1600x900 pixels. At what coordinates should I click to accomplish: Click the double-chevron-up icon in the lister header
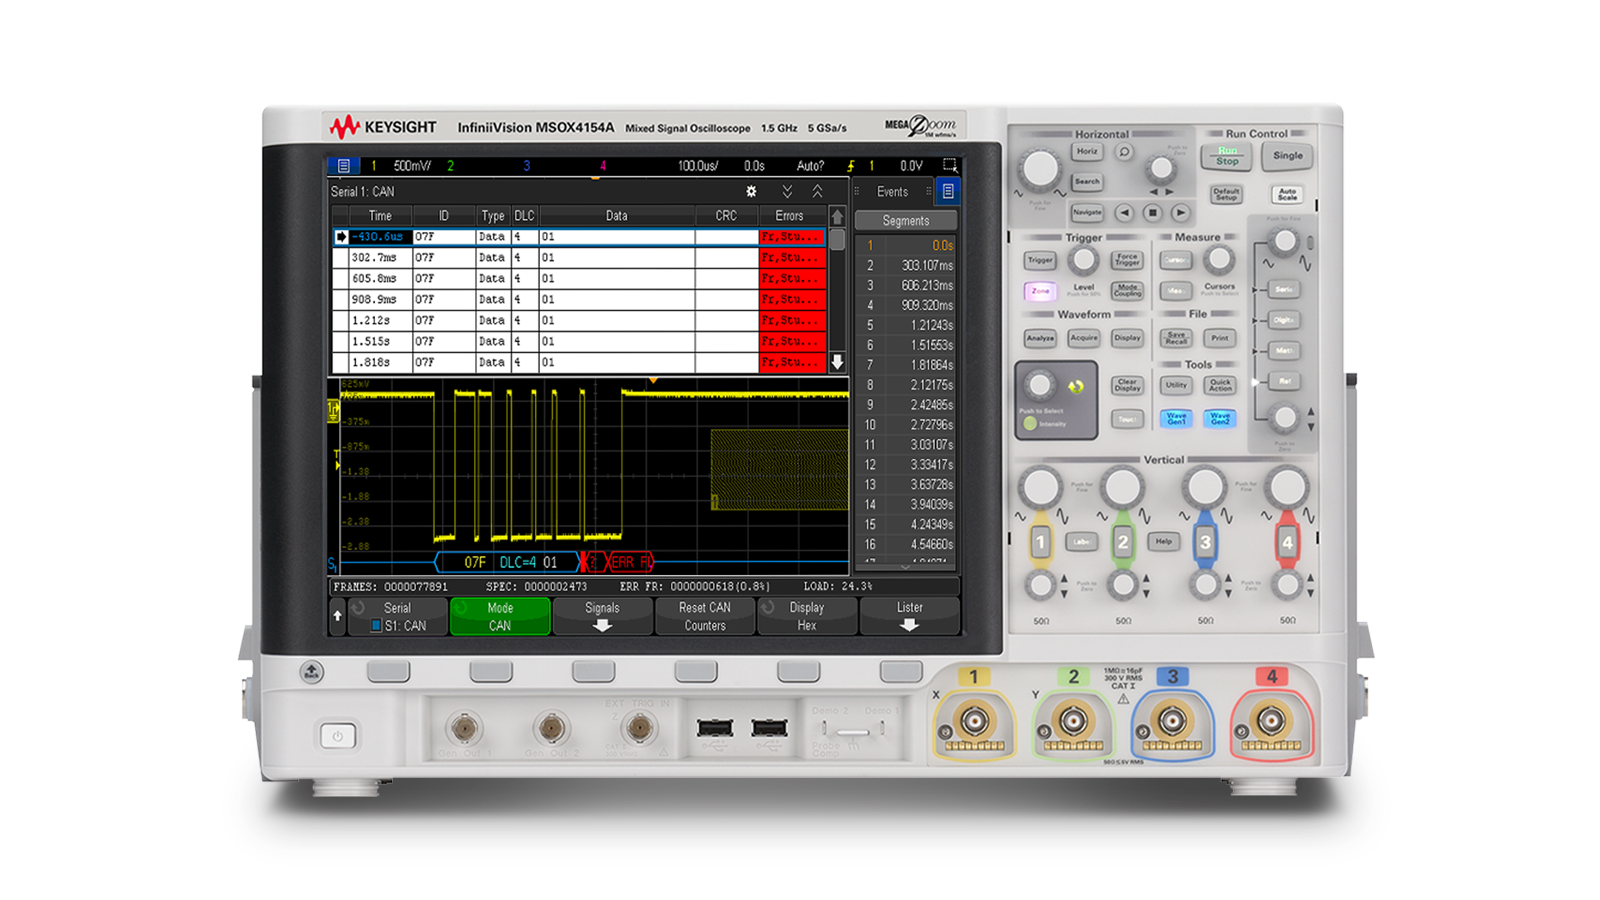(817, 191)
